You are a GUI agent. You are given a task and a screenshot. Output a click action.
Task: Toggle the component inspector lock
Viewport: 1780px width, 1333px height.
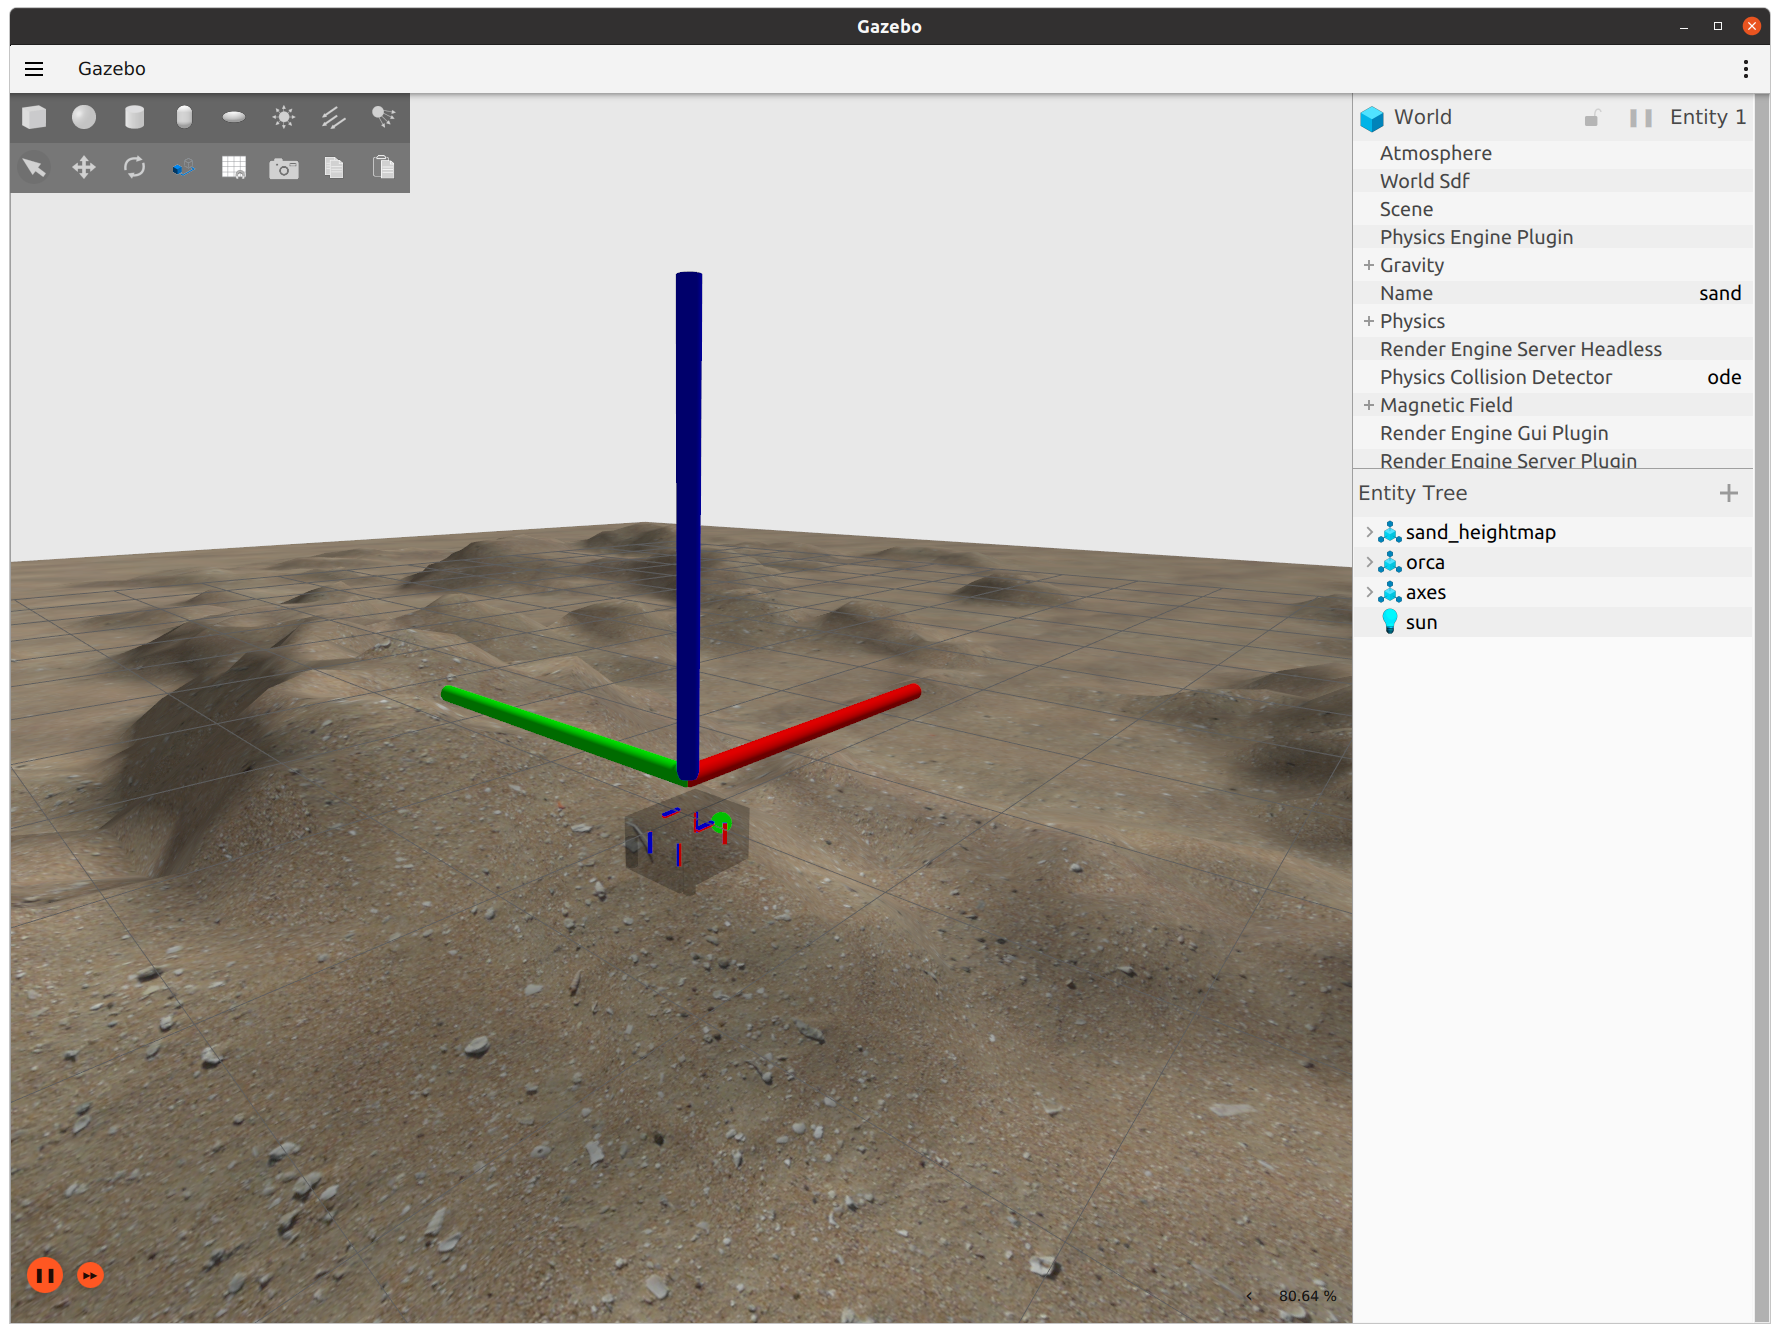coord(1592,118)
